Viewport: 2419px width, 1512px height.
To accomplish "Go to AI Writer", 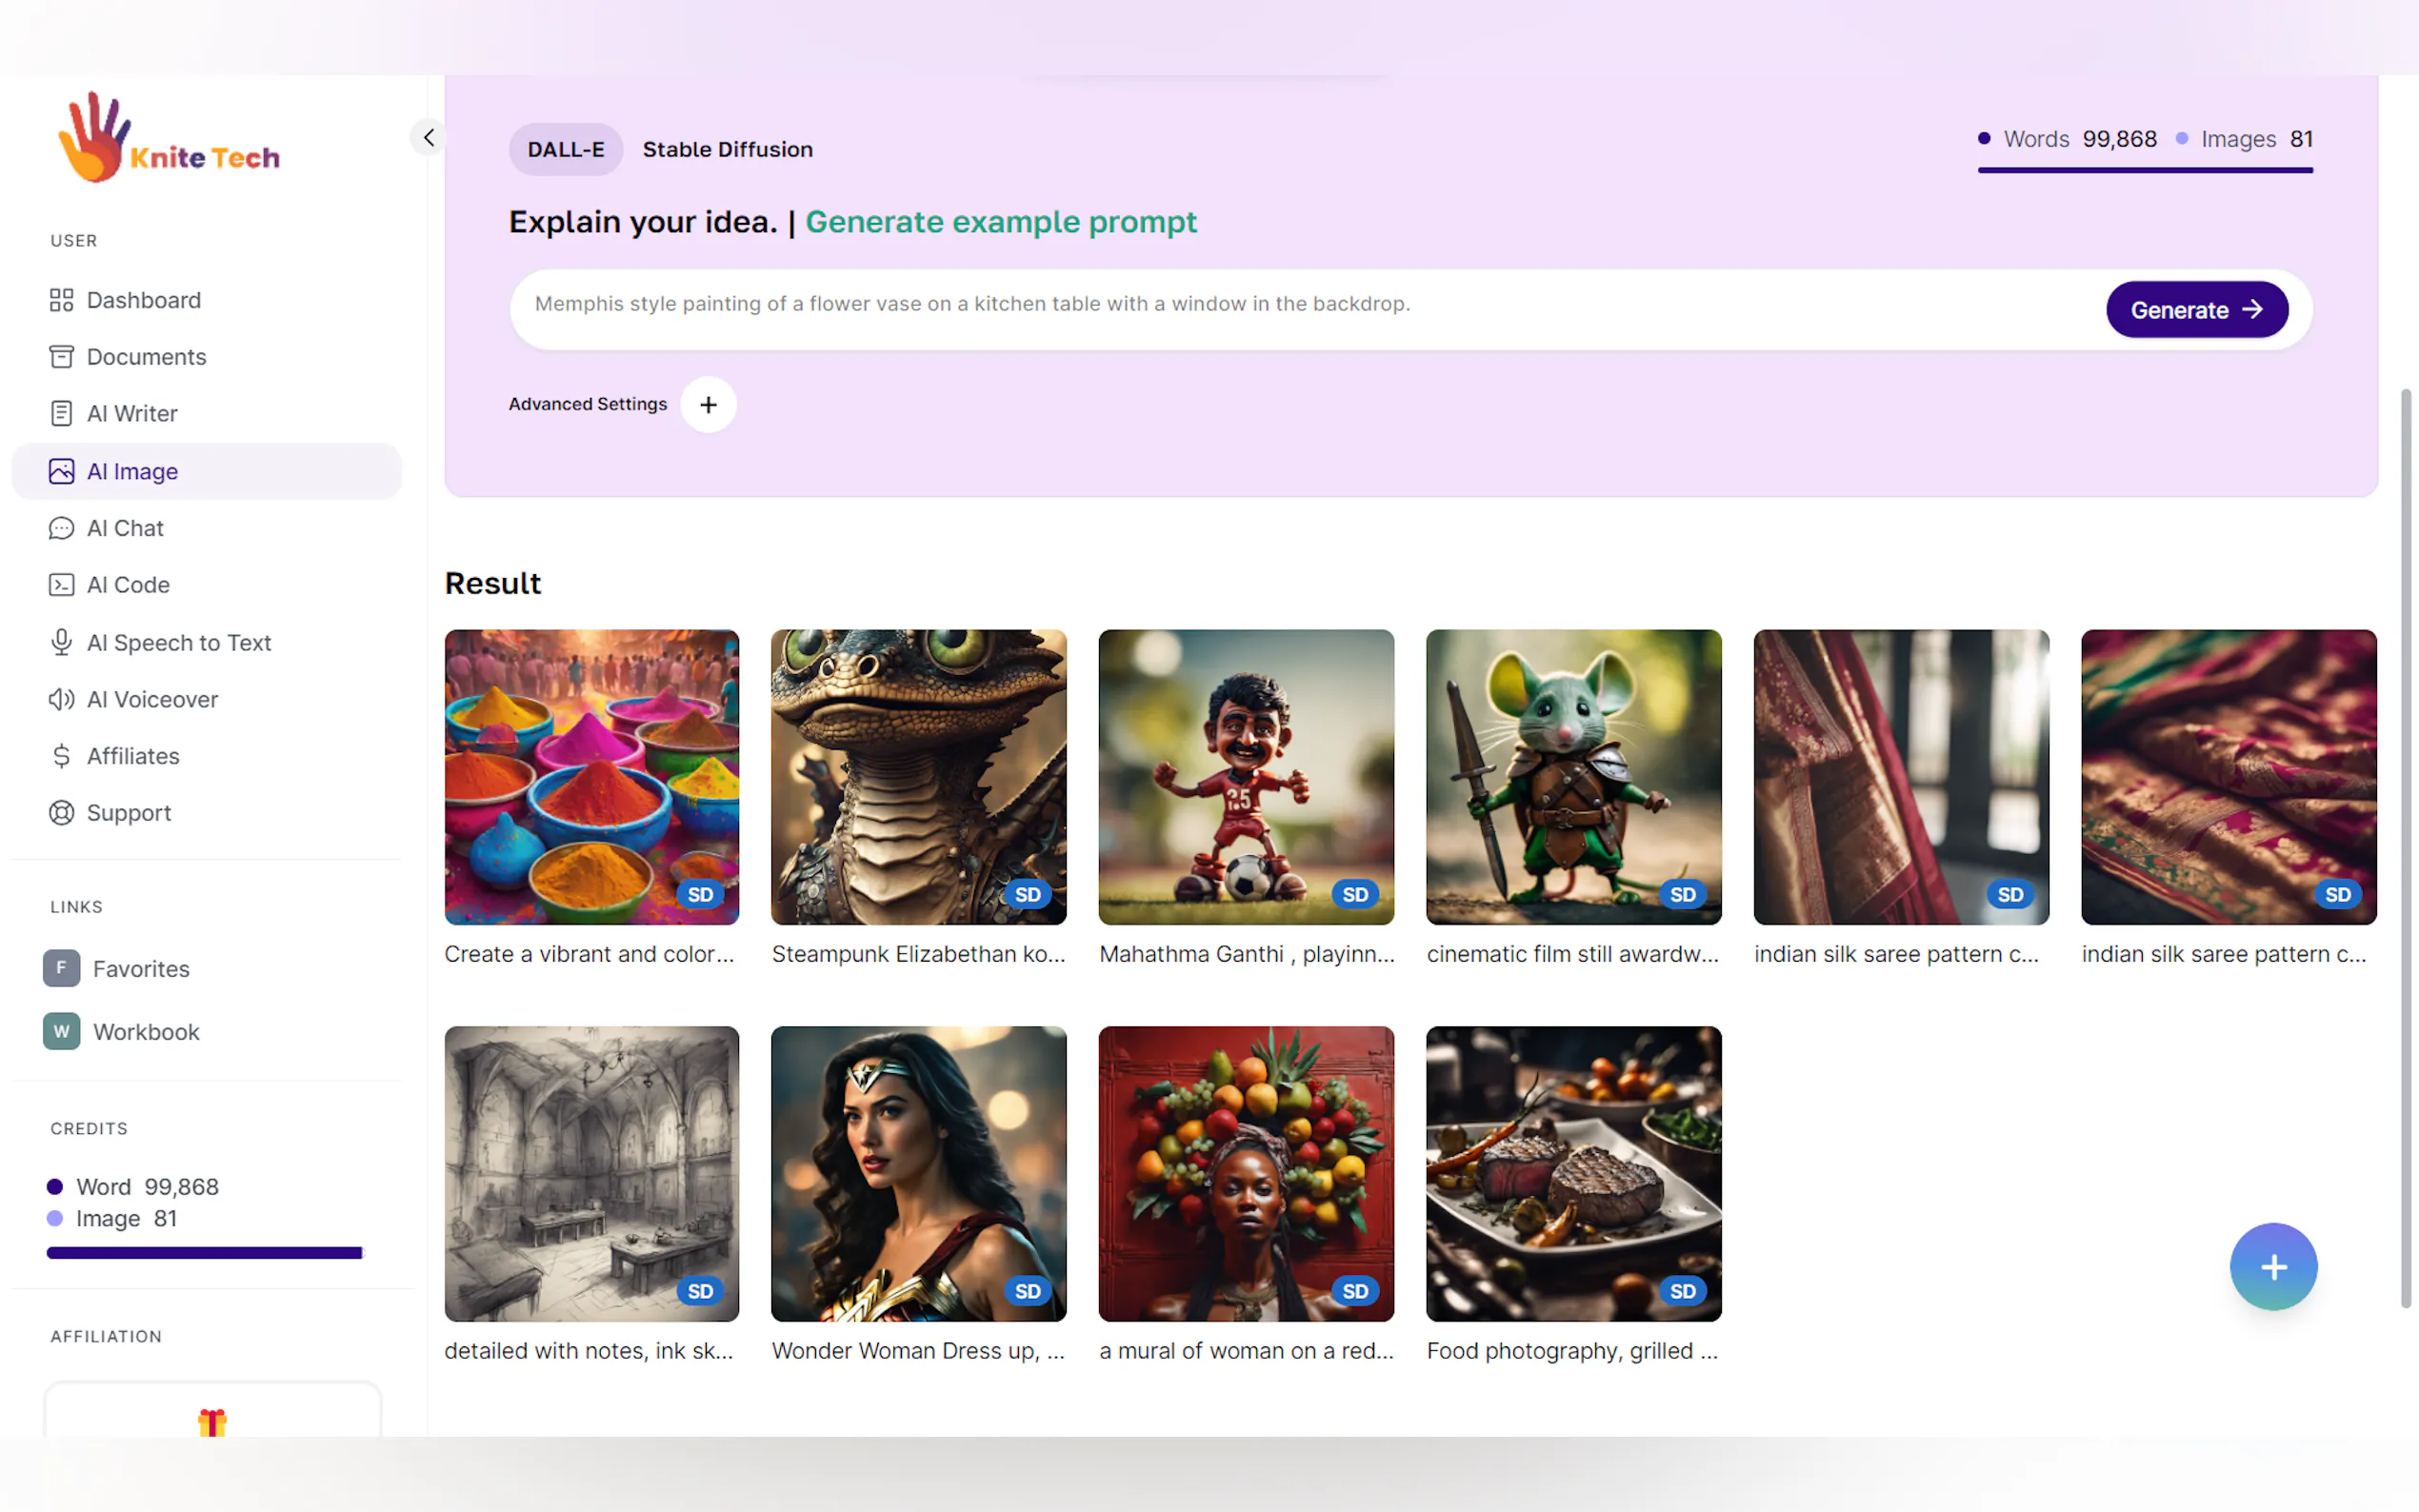I will tap(131, 413).
